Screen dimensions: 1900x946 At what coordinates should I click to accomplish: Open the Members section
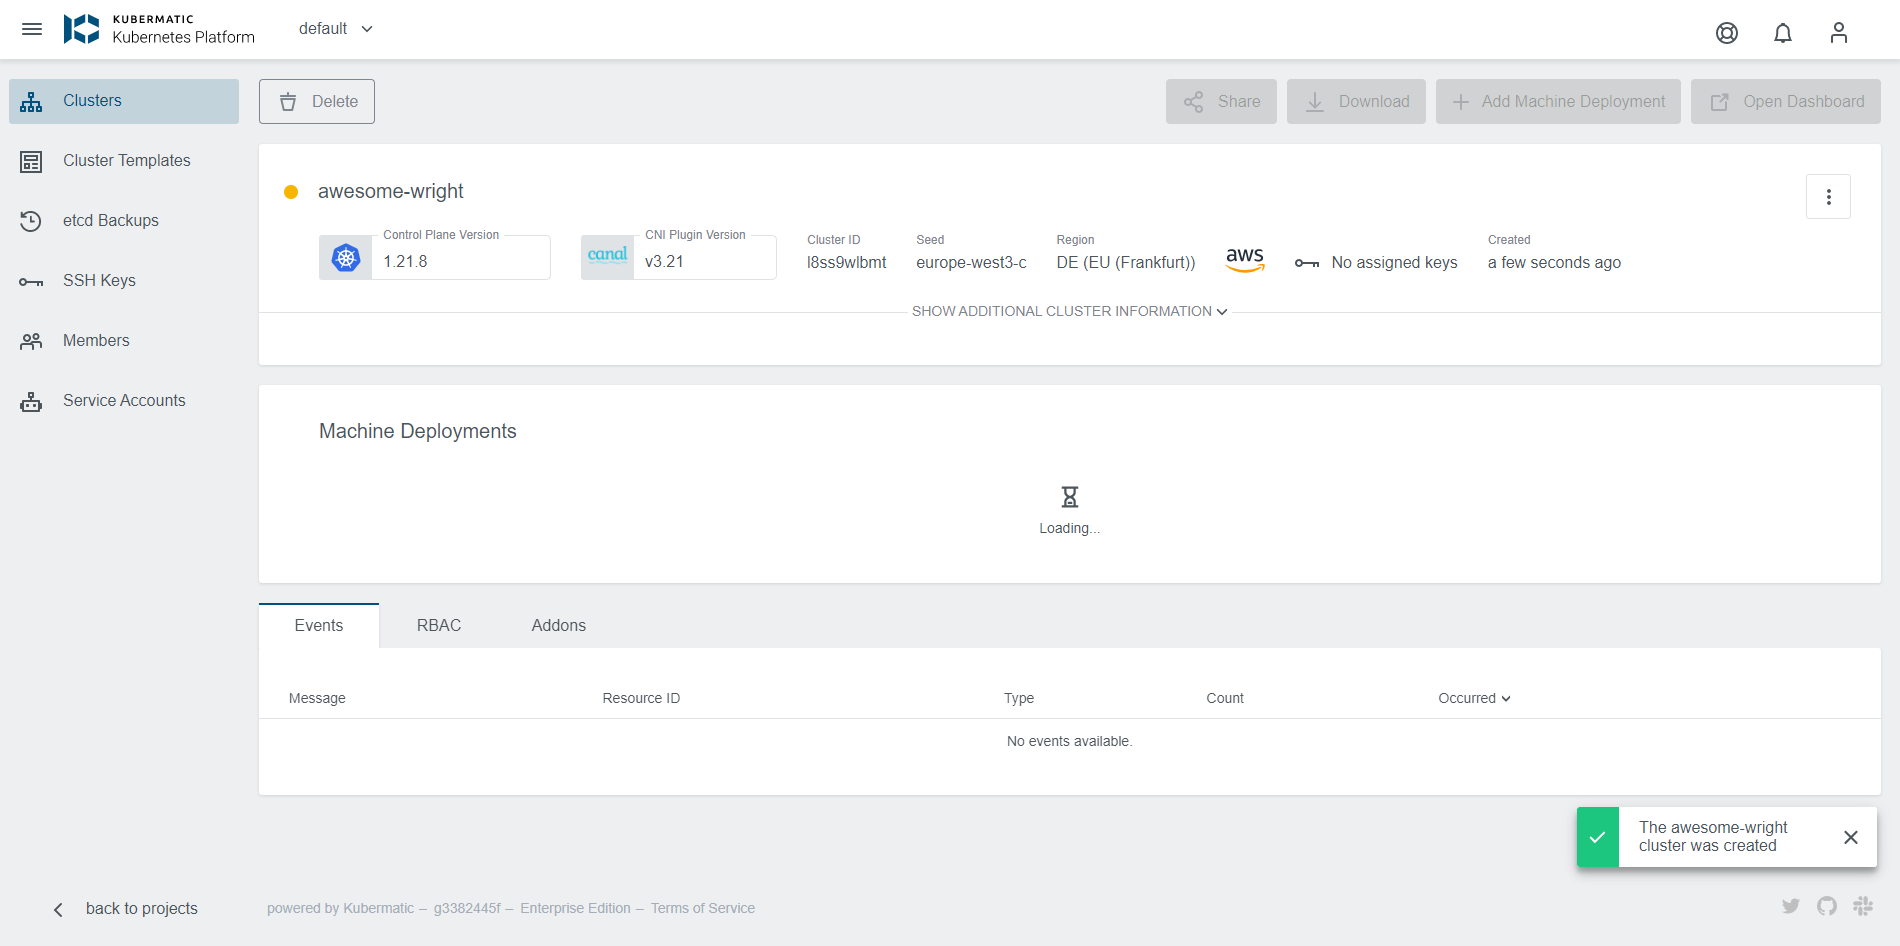coord(96,340)
